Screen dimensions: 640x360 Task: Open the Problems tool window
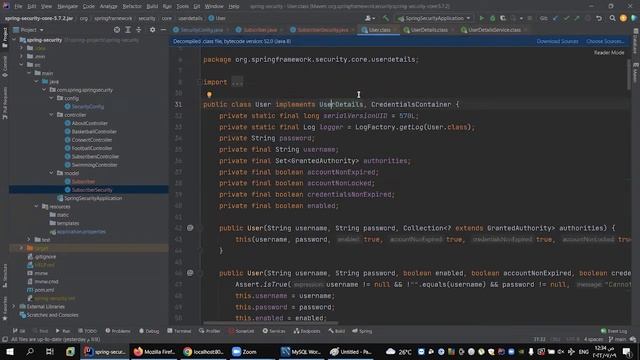click(x=118, y=331)
